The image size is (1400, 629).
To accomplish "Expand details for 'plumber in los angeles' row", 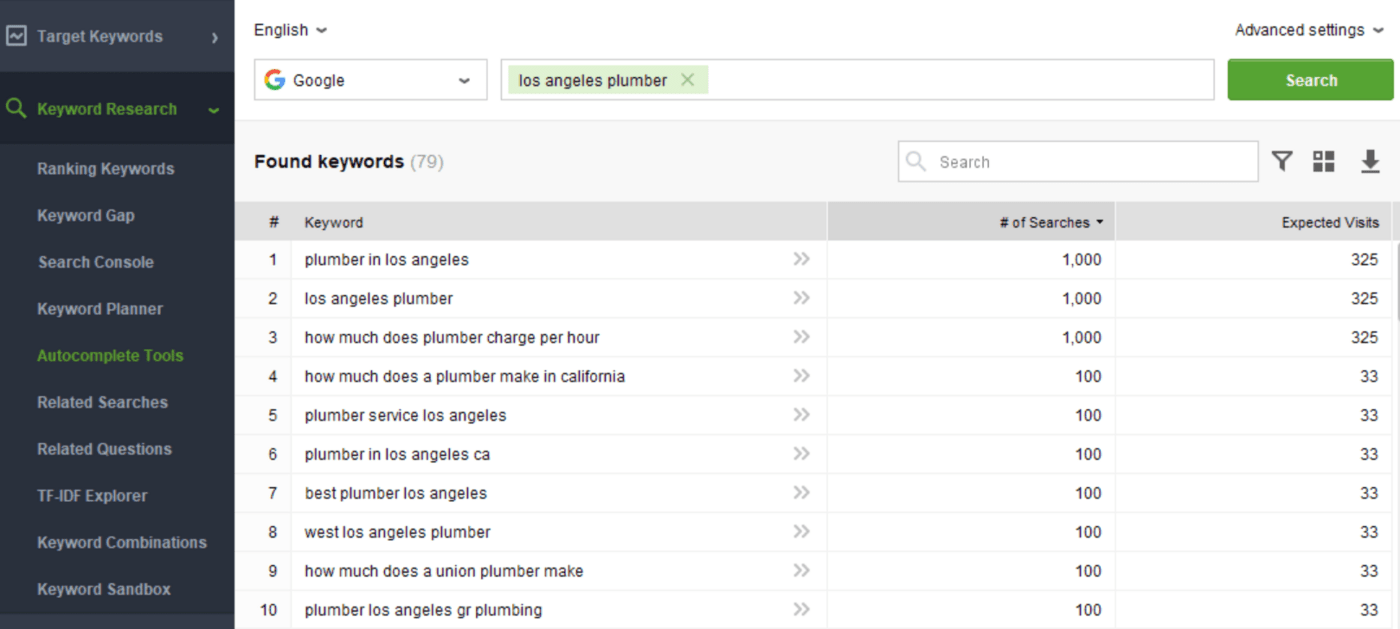I will click(800, 258).
